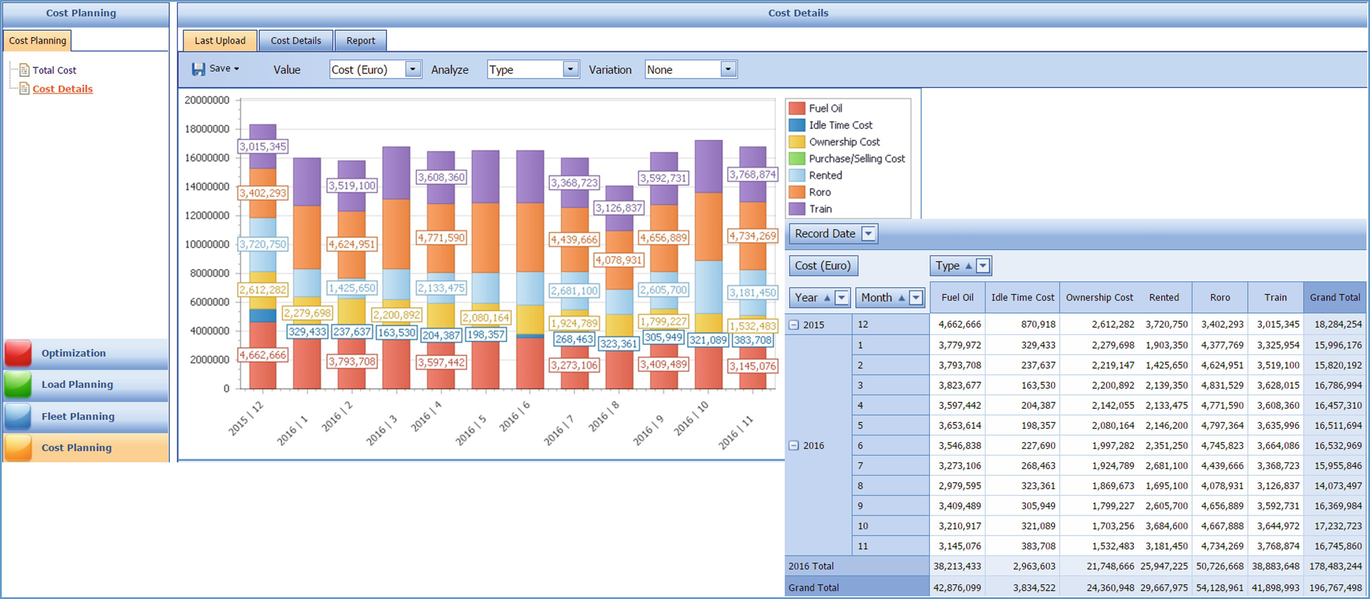Click the chart data label 198,357
The height and width of the screenshot is (599, 1370).
coord(485,333)
